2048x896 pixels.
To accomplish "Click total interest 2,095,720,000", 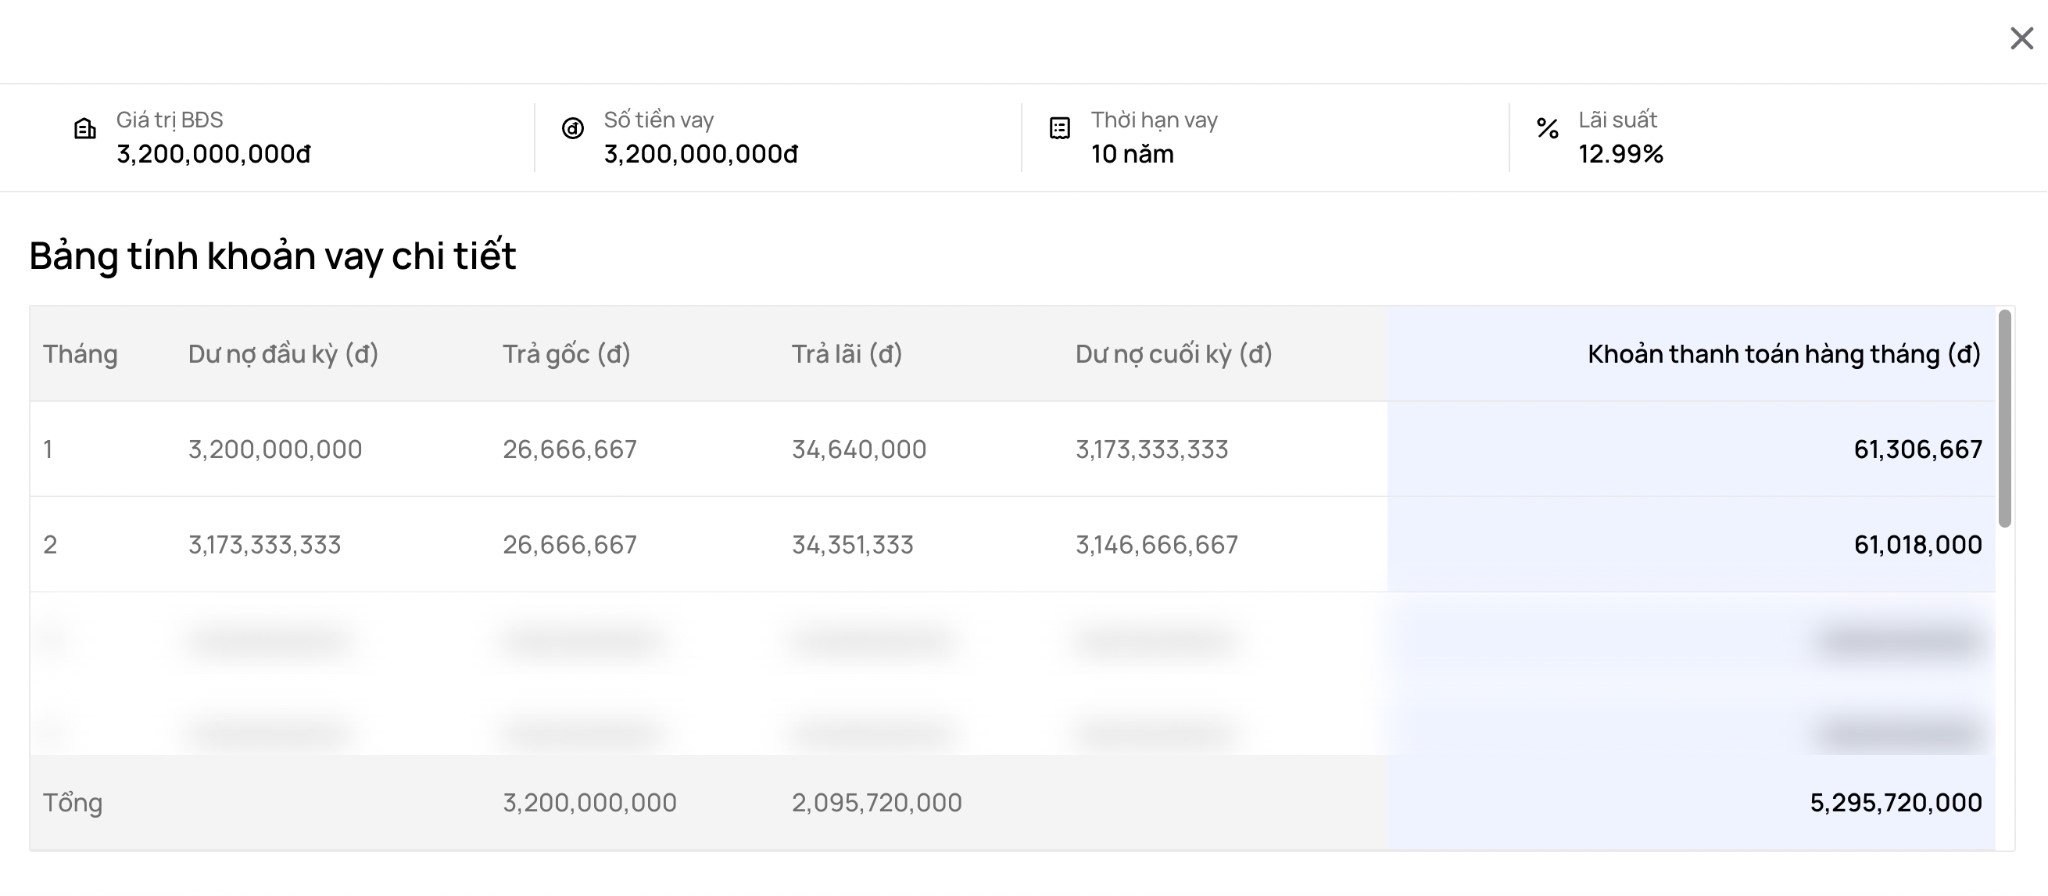I will point(877,802).
